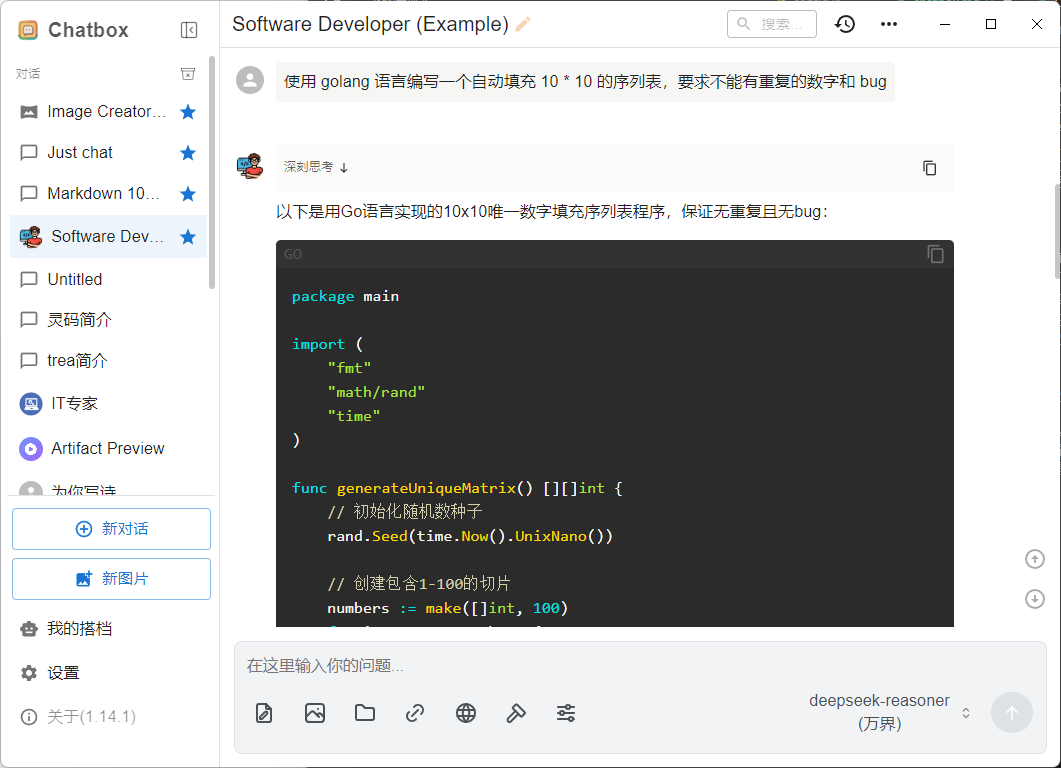Click the Chatbox logo icon
The width and height of the screenshot is (1061, 768).
tap(28, 30)
